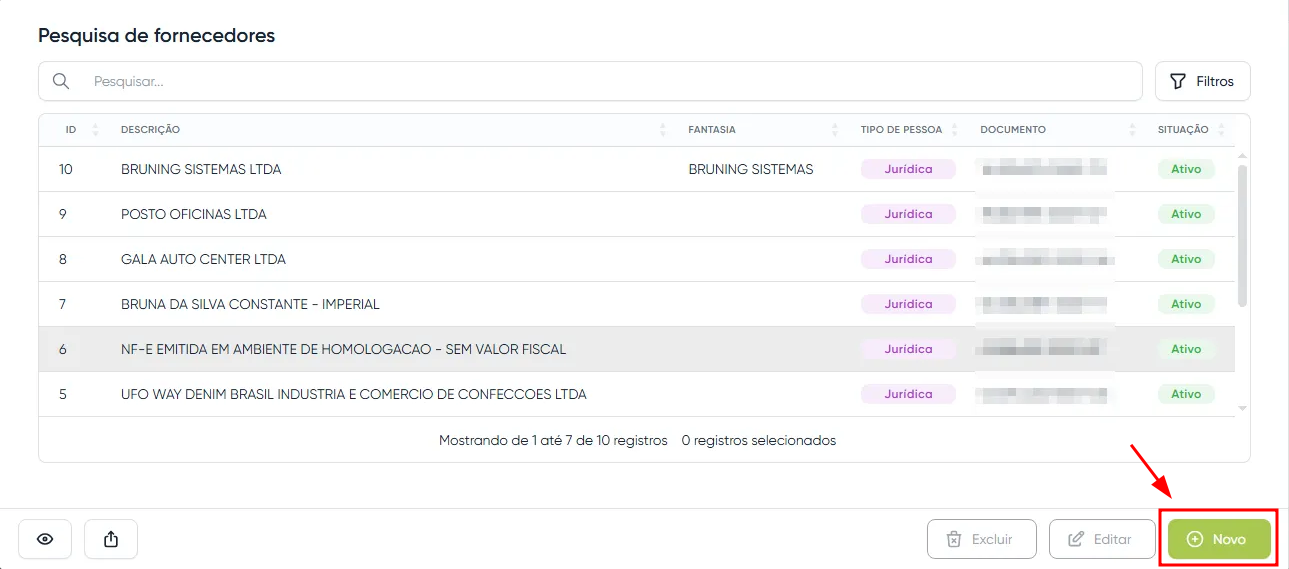Select the POSTO OFICINAS LTDA row

(194, 214)
